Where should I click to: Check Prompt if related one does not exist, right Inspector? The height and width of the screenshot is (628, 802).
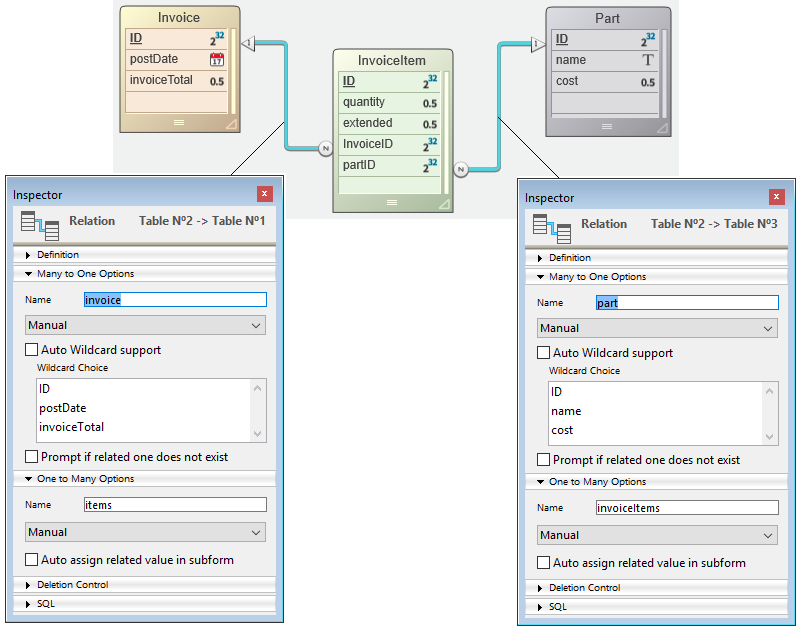[x=544, y=460]
